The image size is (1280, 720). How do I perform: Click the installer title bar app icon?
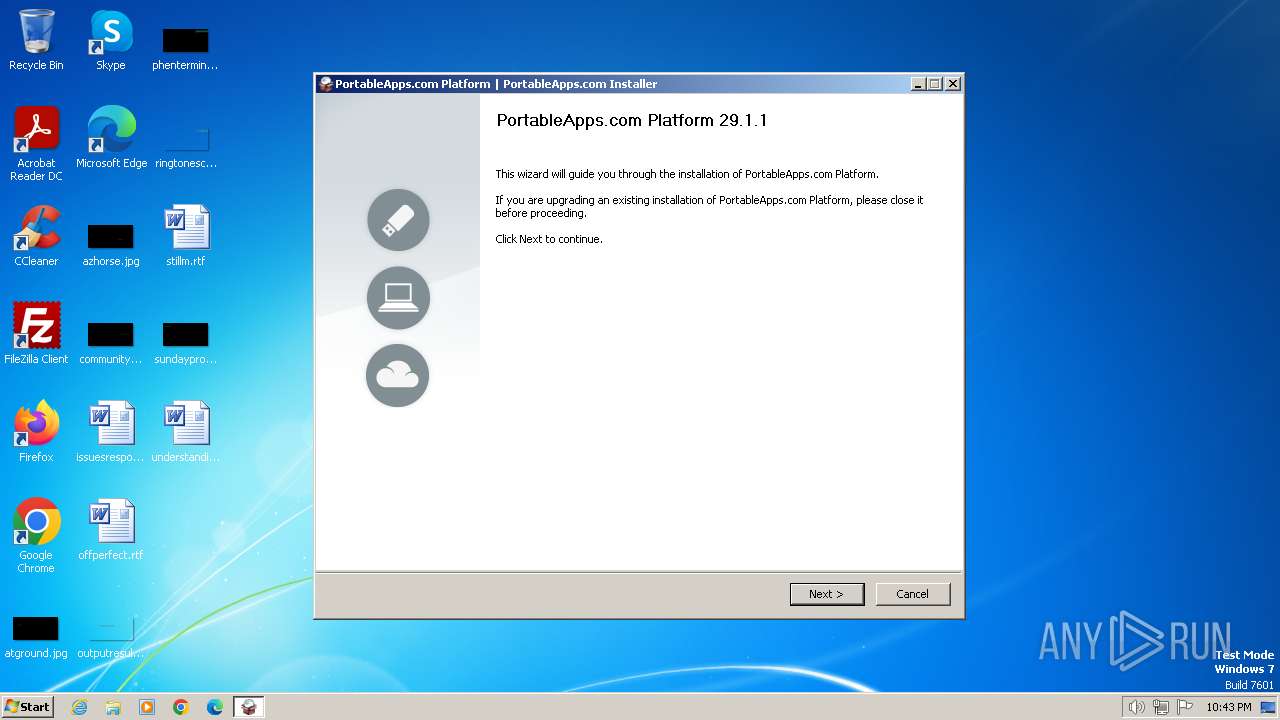click(x=325, y=84)
